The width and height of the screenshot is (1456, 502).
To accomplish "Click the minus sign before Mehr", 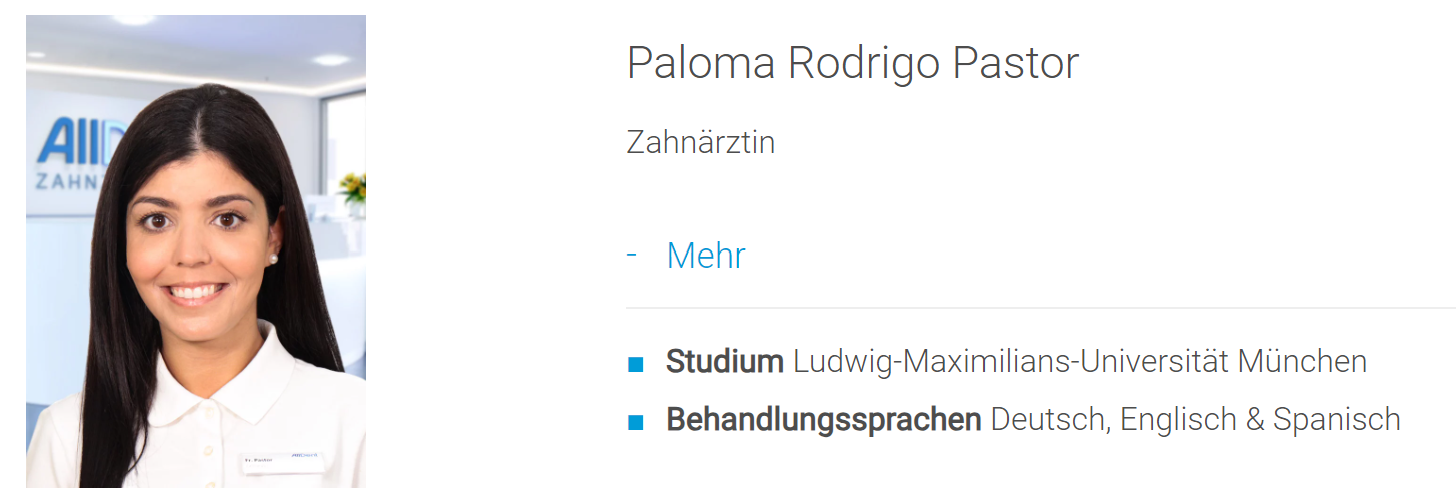I will coord(632,255).
